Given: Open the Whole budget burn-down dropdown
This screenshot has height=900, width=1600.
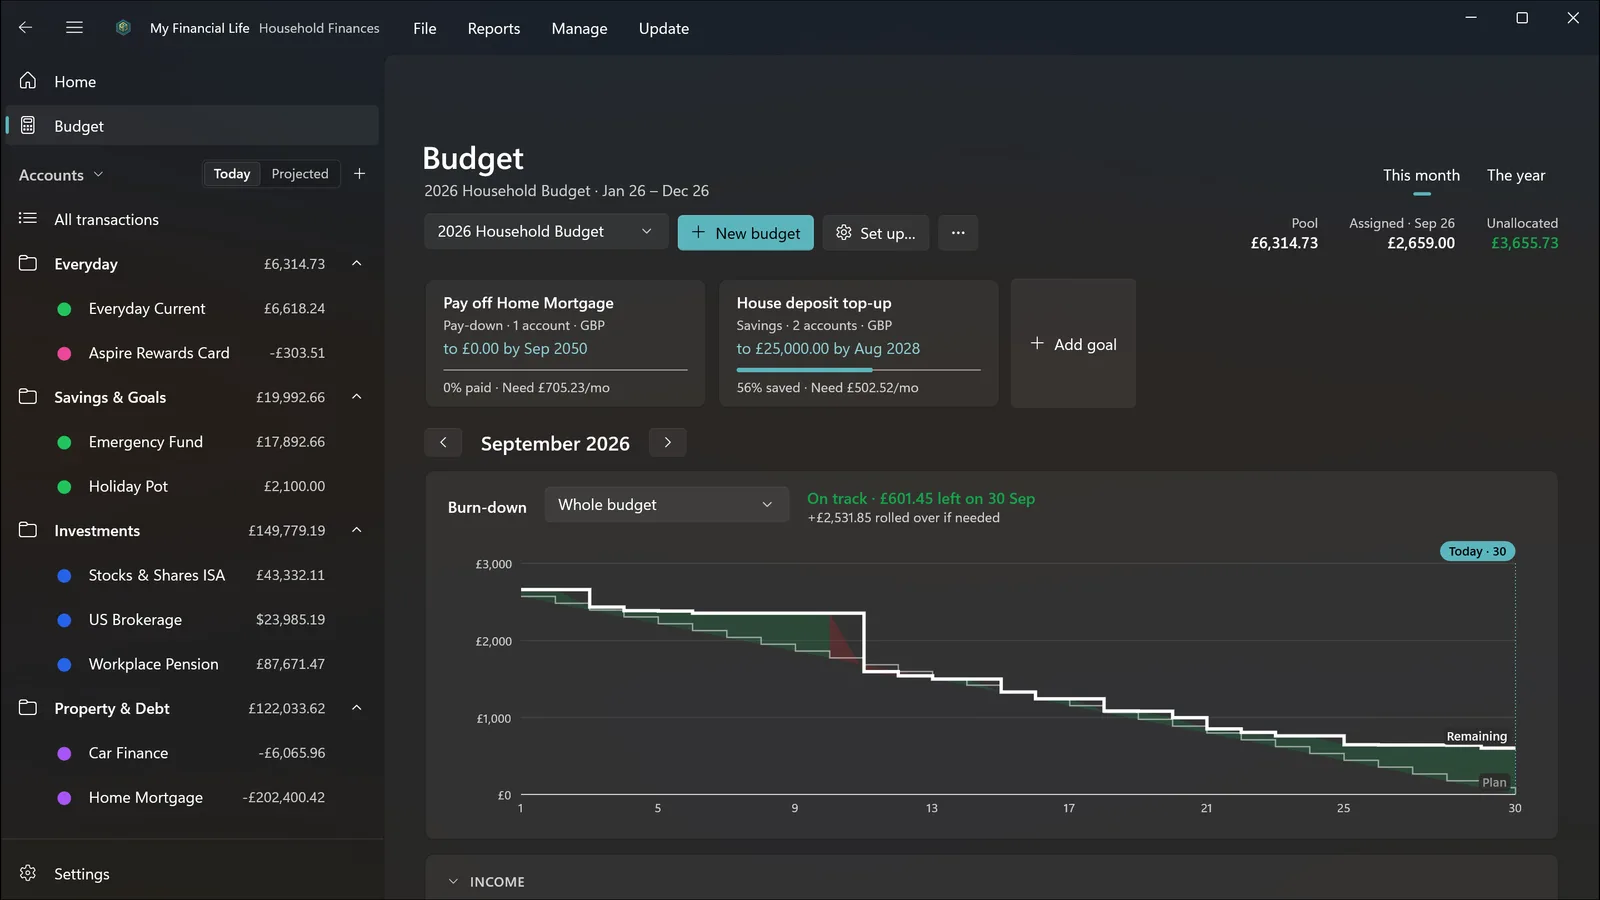Looking at the screenshot, I should point(666,505).
